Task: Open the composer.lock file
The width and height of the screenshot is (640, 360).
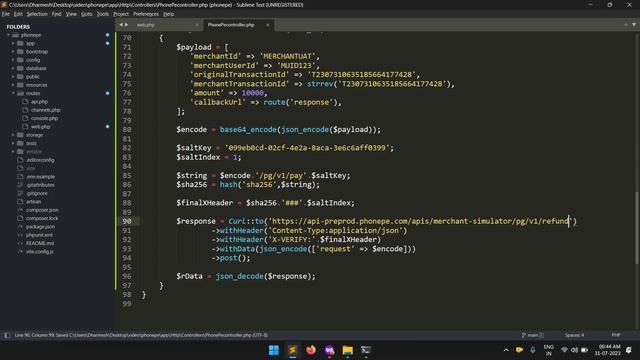Action: click(42, 218)
